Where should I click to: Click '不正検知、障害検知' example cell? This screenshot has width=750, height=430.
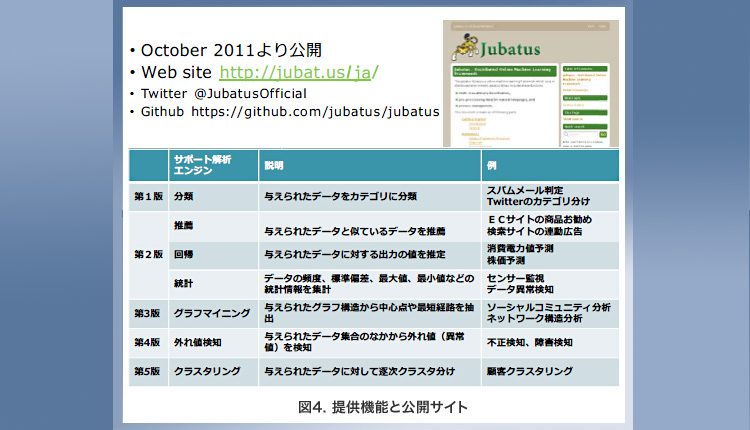[x=550, y=343]
